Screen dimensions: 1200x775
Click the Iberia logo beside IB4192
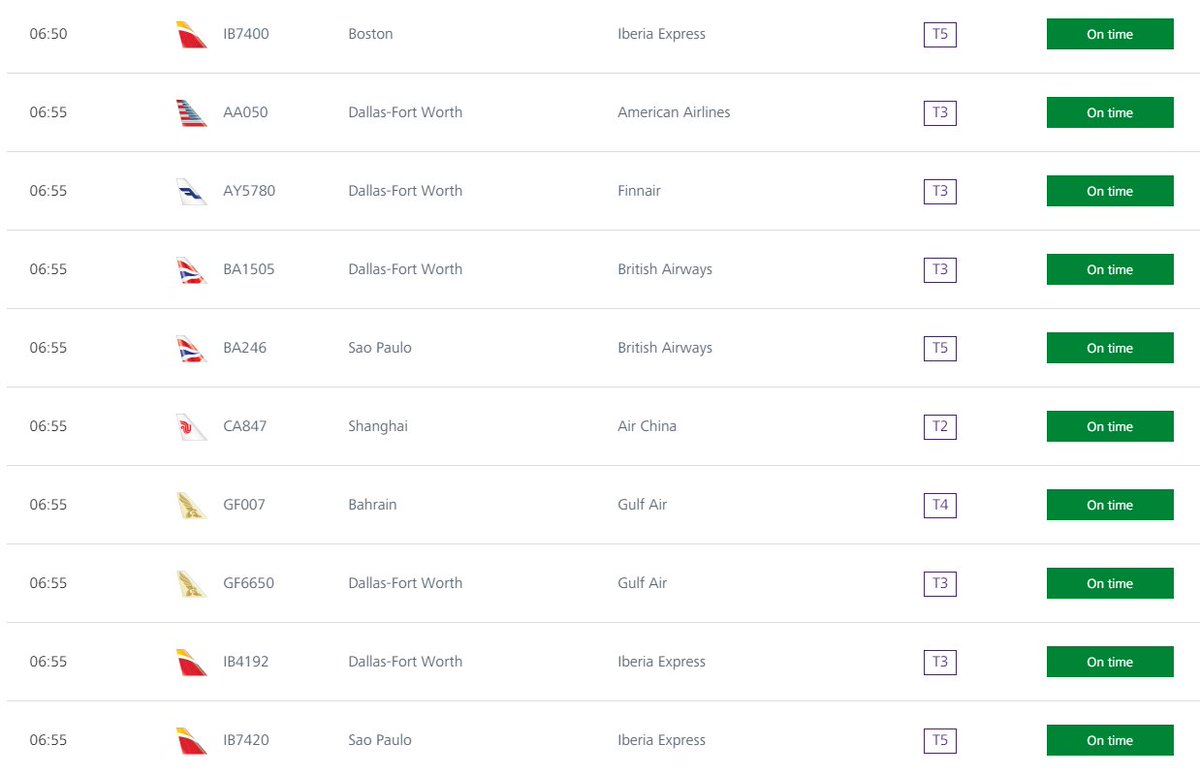(x=190, y=662)
